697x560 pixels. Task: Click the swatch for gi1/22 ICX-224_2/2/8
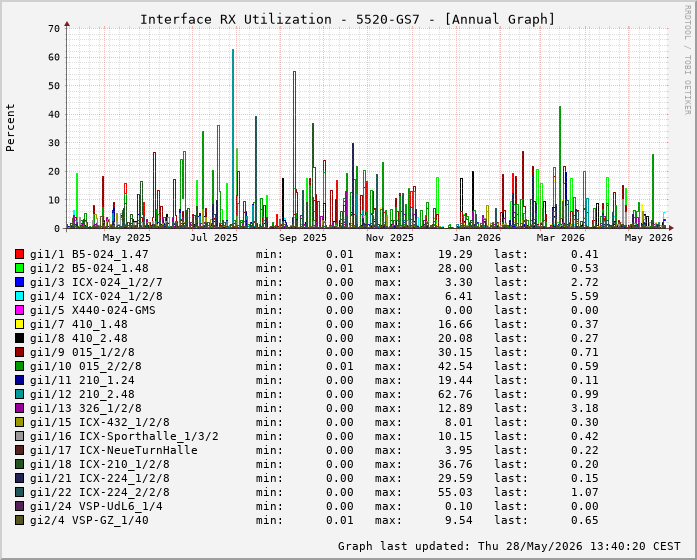(x=19, y=492)
